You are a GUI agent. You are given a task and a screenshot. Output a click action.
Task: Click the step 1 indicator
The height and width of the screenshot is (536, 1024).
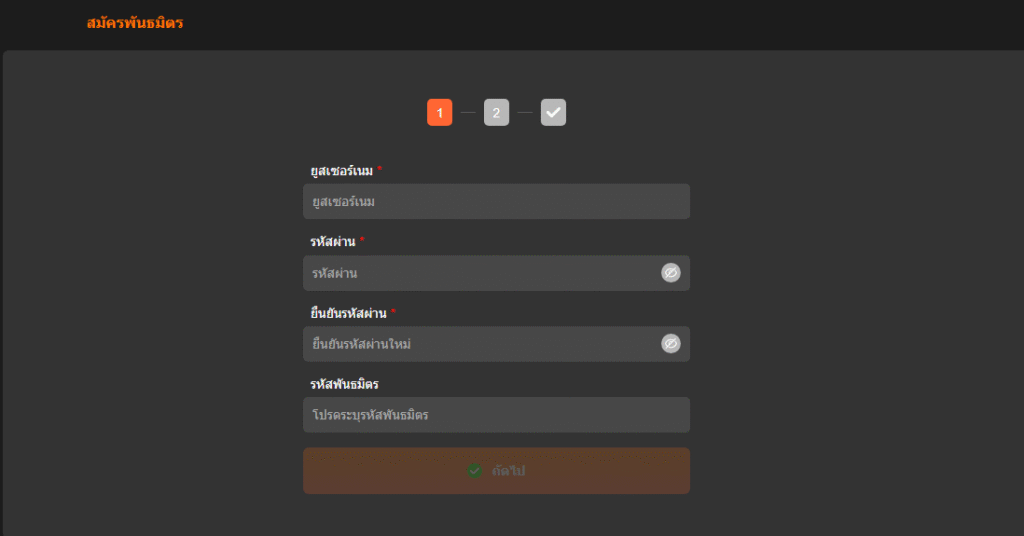coord(439,113)
